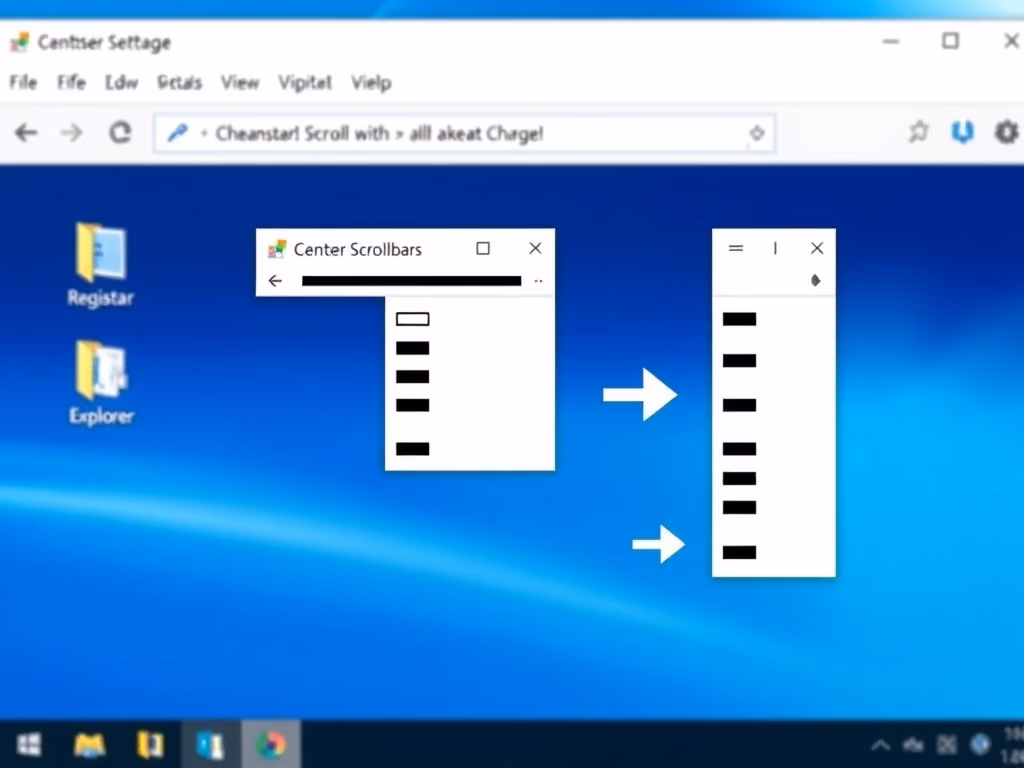This screenshot has height=768, width=1024.
Task: Open the View menu
Action: click(239, 83)
